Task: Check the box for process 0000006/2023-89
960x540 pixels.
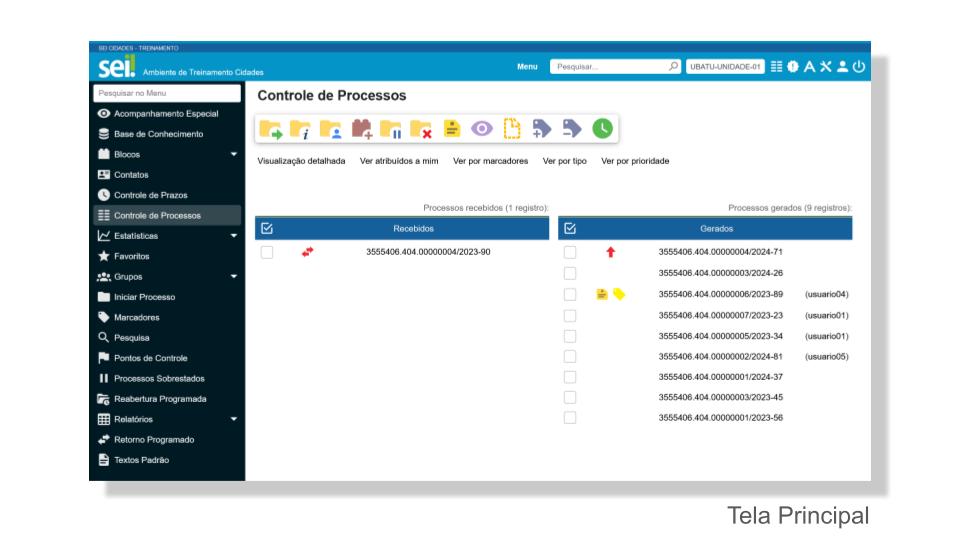Action: pos(570,294)
